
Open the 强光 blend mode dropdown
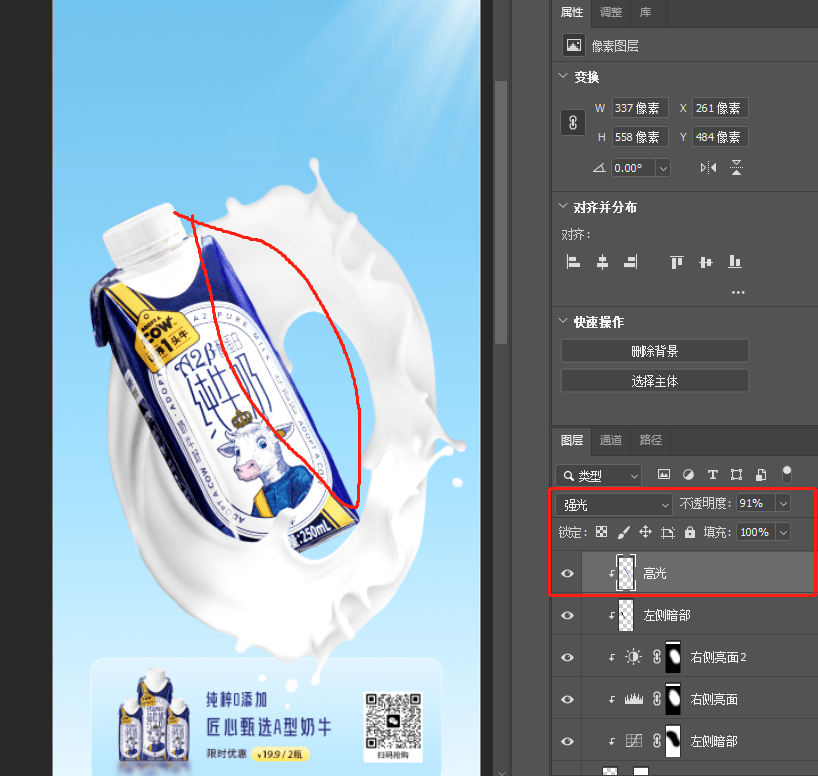(614, 504)
